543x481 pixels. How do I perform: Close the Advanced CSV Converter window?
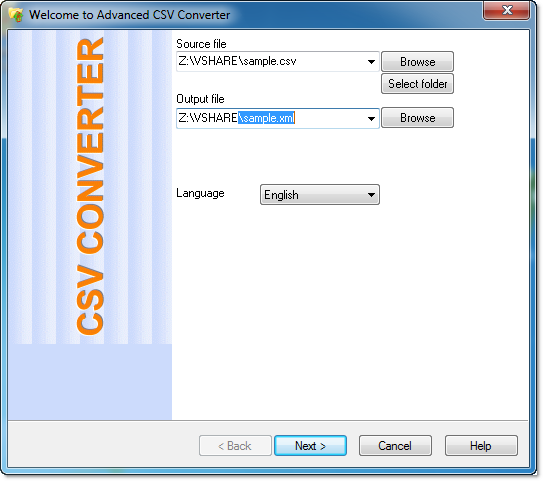click(x=506, y=10)
